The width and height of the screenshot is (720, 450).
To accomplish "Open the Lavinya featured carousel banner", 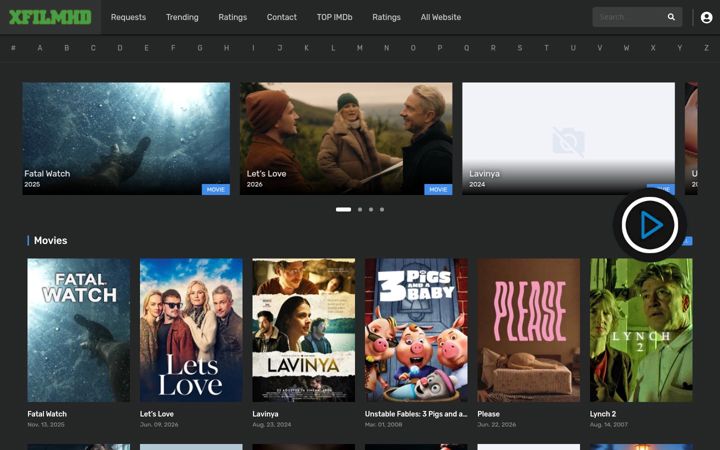I will point(568,139).
